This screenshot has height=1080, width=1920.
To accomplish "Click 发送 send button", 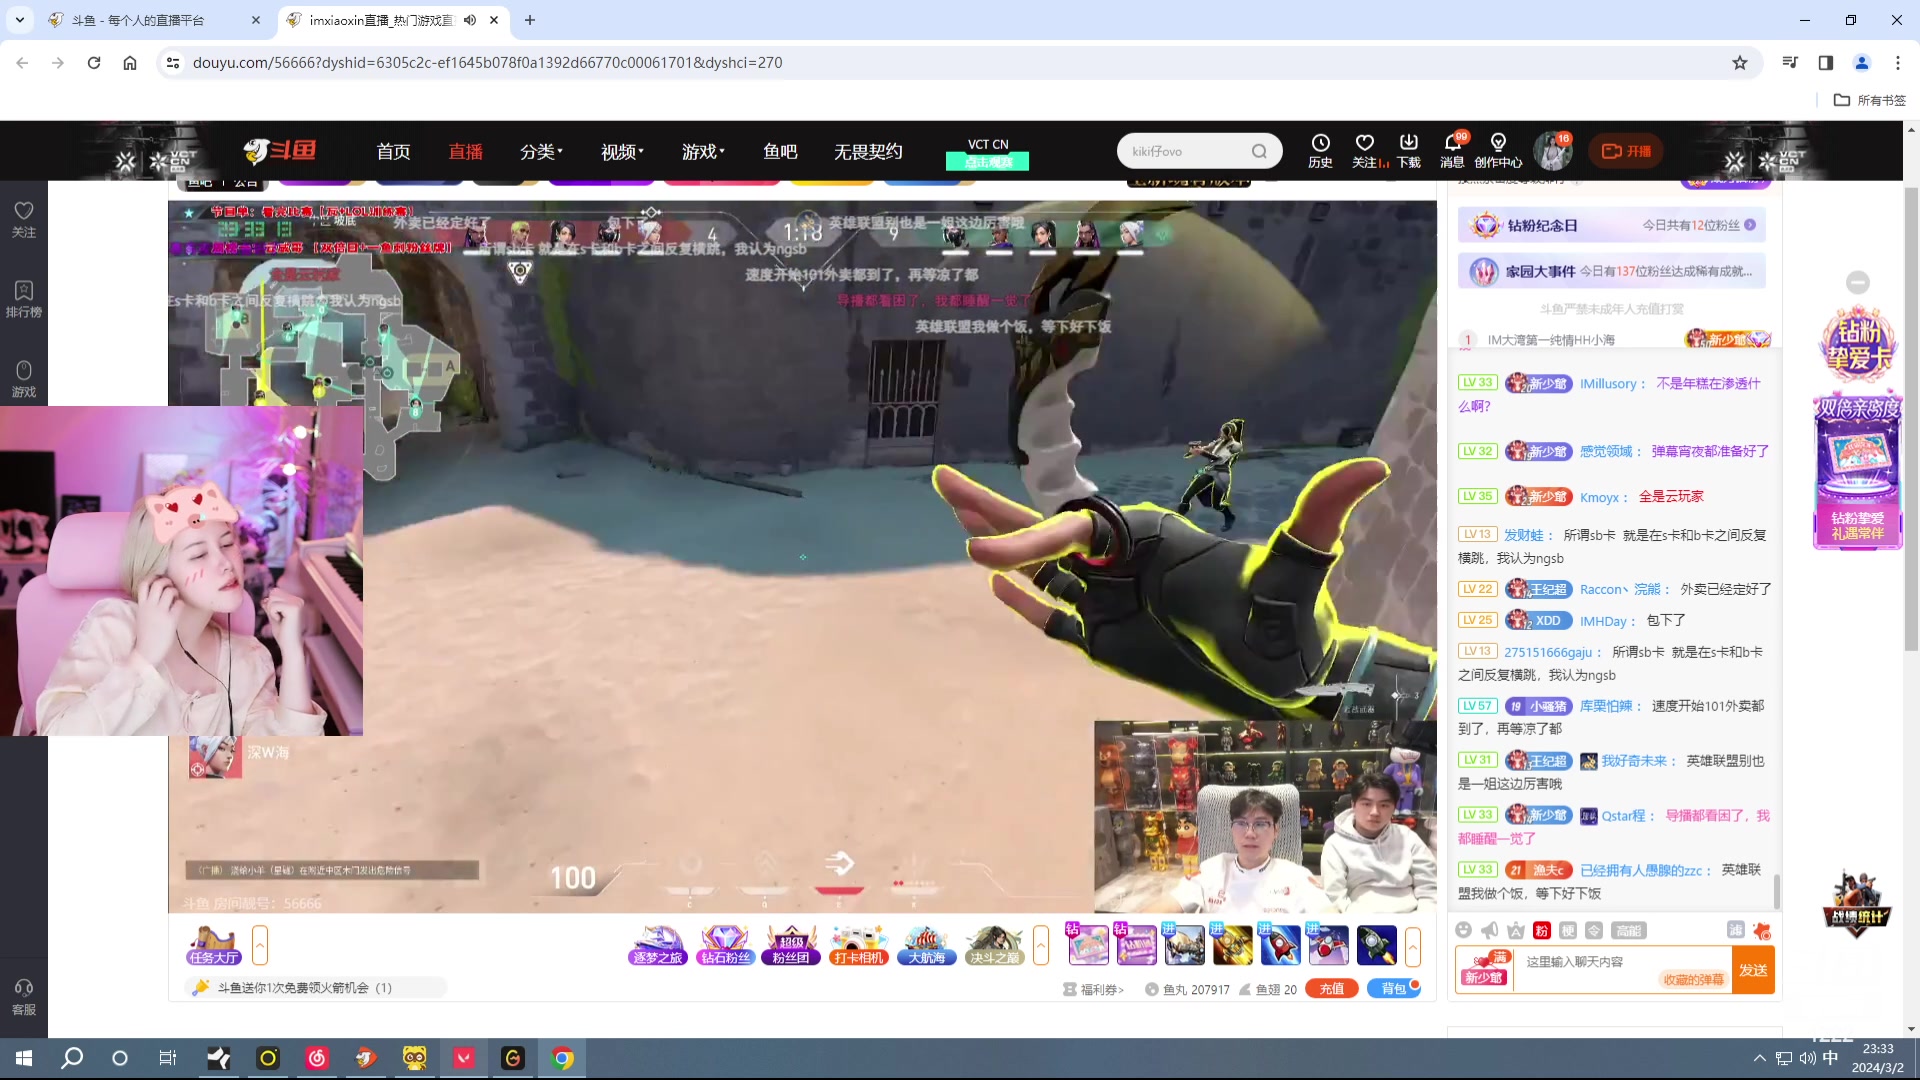I will point(1753,970).
